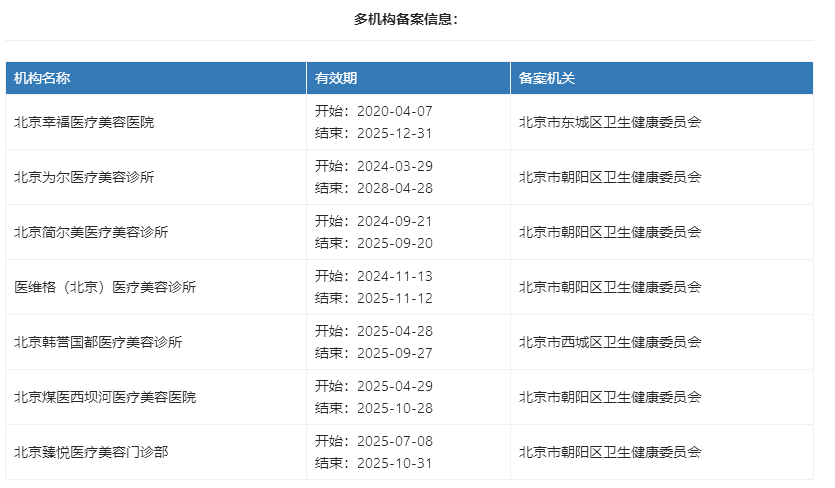
Task: Click the 有效期 column header
Action: point(336,78)
